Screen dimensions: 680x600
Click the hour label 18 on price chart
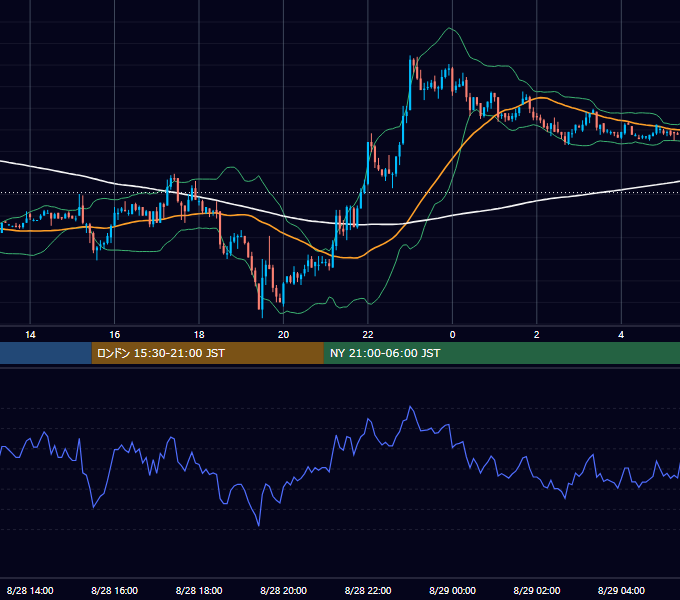[x=199, y=335]
